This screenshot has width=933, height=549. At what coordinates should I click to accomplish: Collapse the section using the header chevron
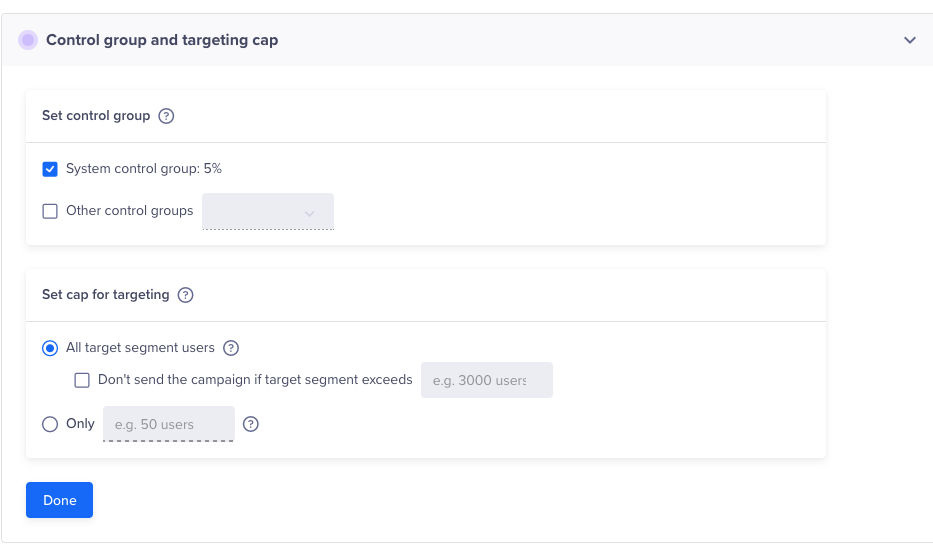click(909, 40)
